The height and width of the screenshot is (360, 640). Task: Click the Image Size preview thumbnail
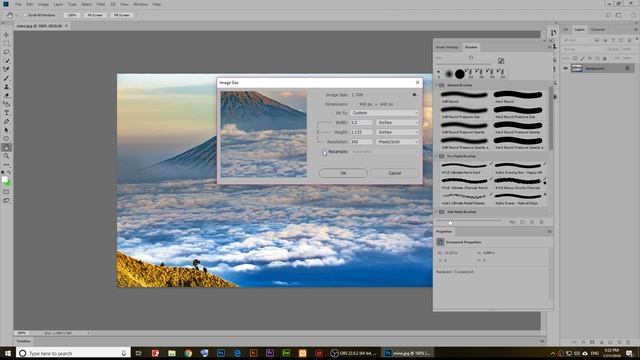click(x=264, y=134)
